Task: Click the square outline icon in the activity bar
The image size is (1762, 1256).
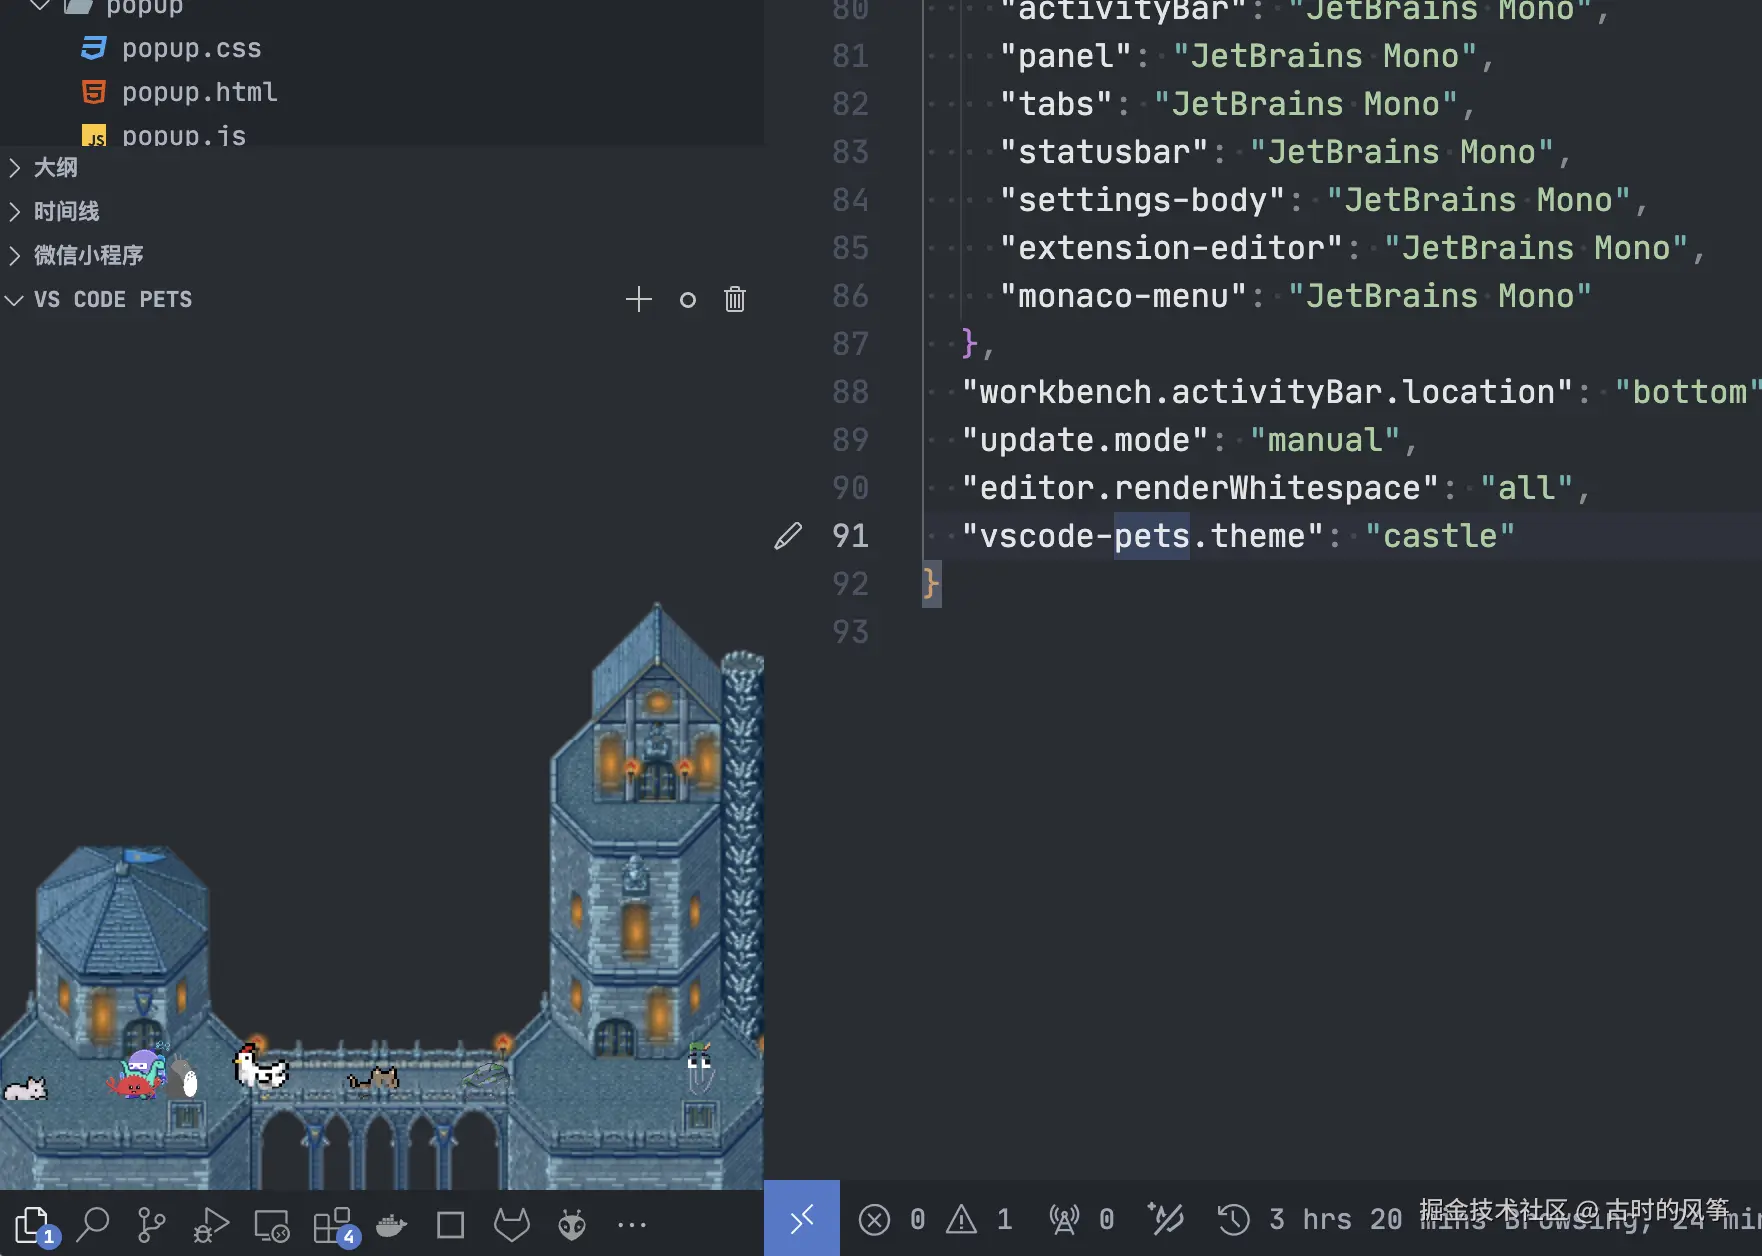Action: point(451,1224)
